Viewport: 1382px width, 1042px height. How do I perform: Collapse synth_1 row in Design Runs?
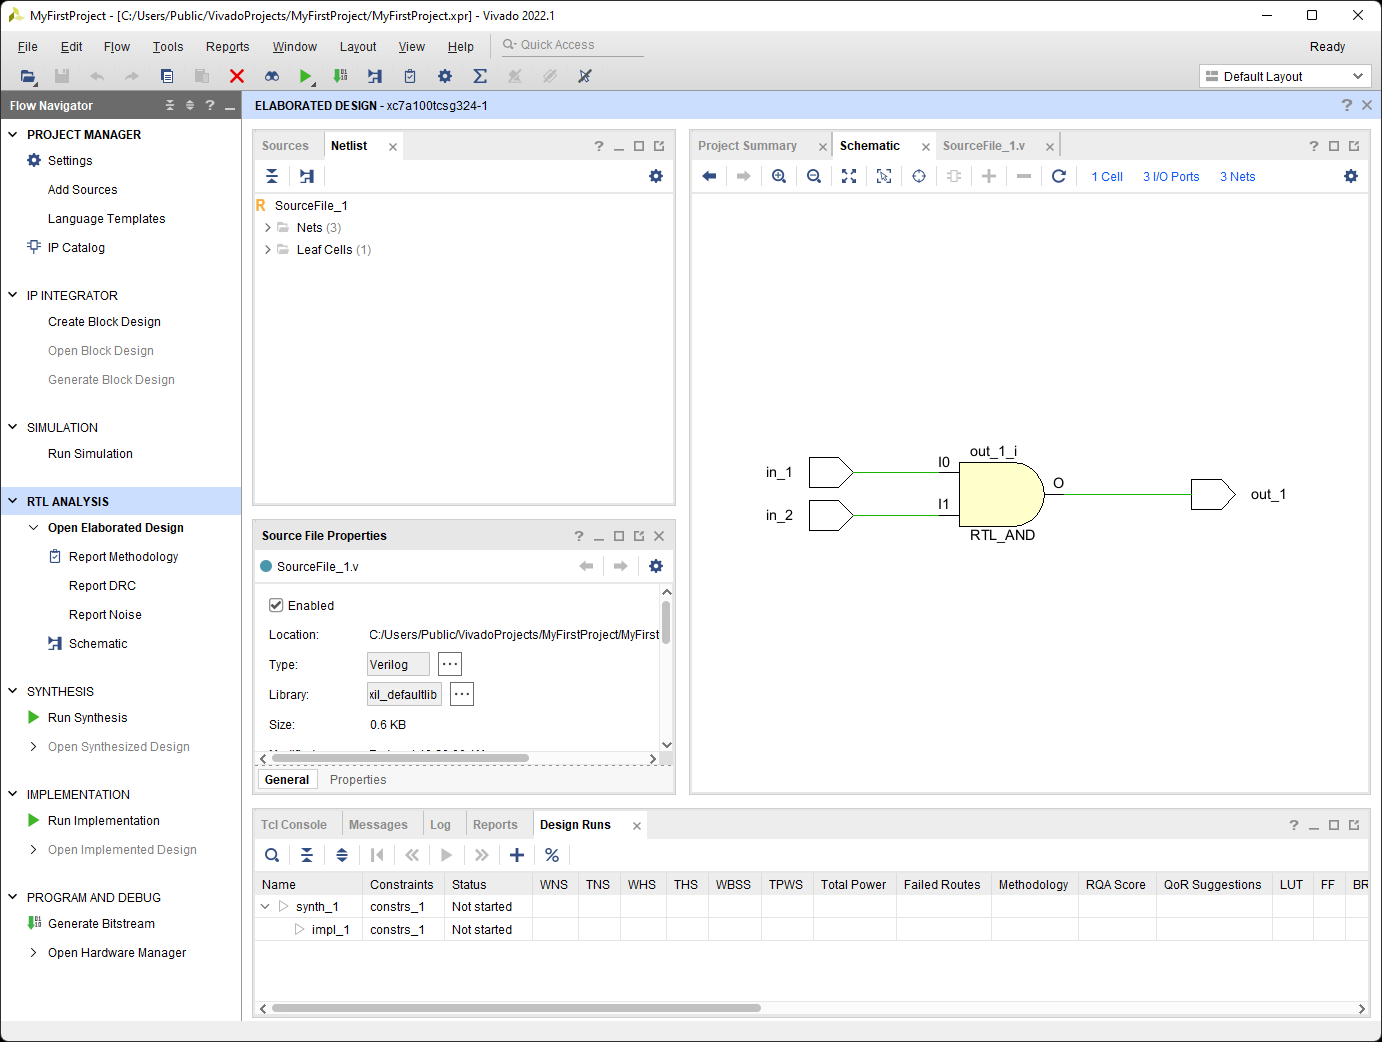tap(265, 907)
